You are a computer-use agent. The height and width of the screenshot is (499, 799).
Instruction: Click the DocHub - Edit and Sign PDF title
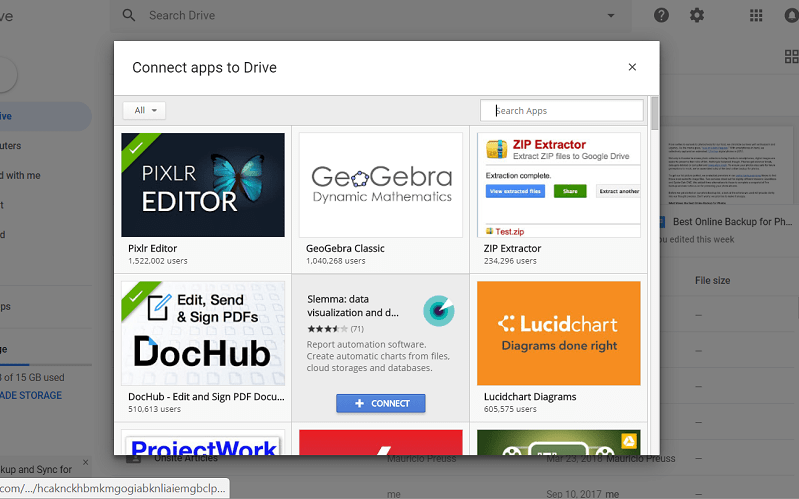pos(206,397)
